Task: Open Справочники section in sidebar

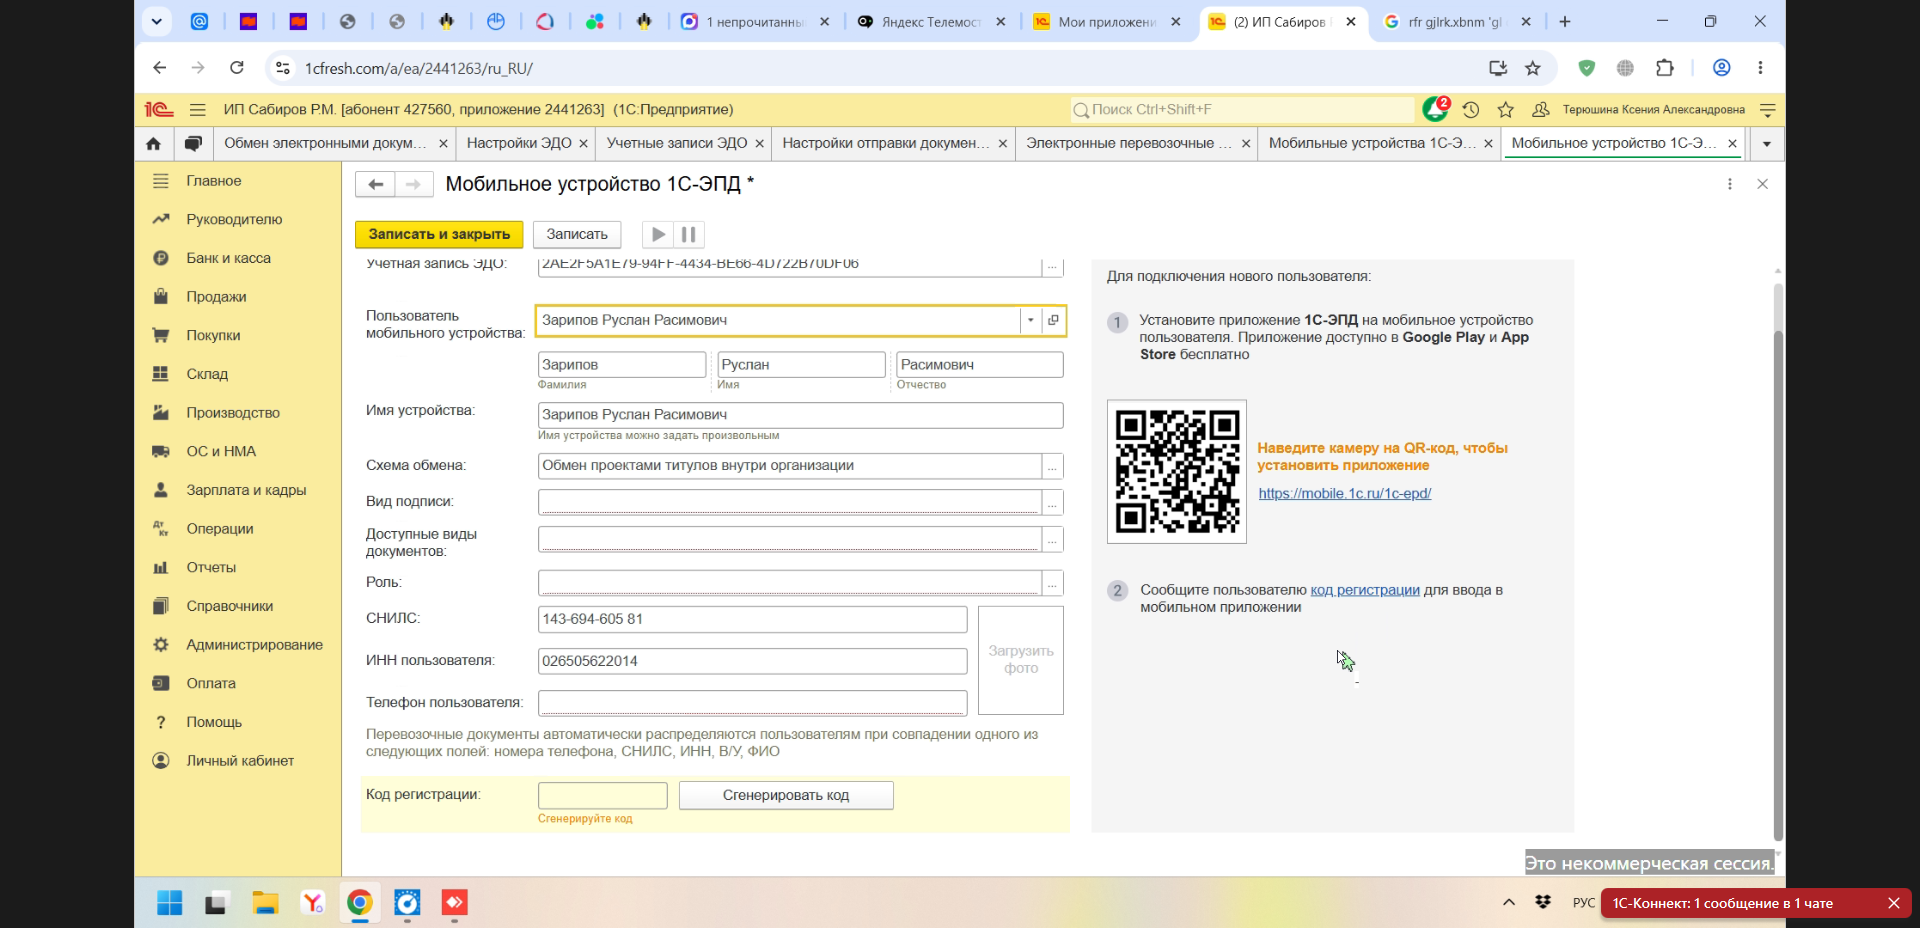Action: click(238, 606)
